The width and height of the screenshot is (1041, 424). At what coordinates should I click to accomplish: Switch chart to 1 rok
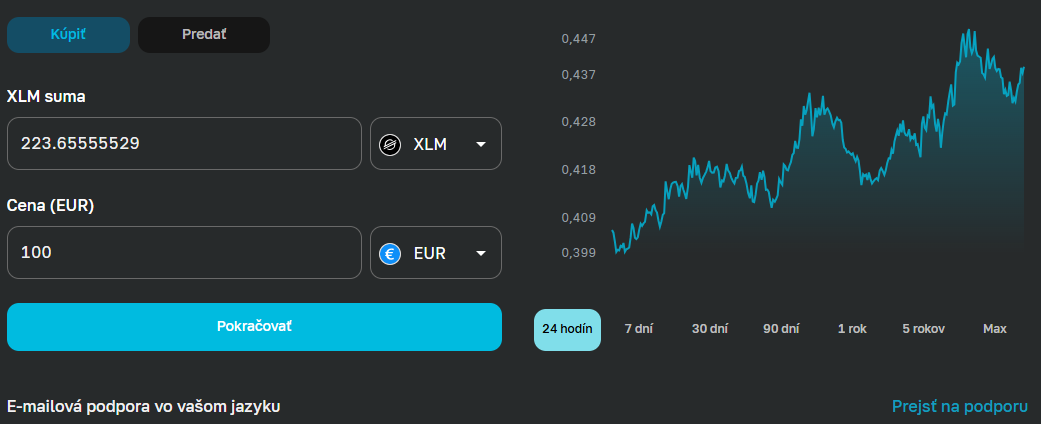tap(852, 329)
